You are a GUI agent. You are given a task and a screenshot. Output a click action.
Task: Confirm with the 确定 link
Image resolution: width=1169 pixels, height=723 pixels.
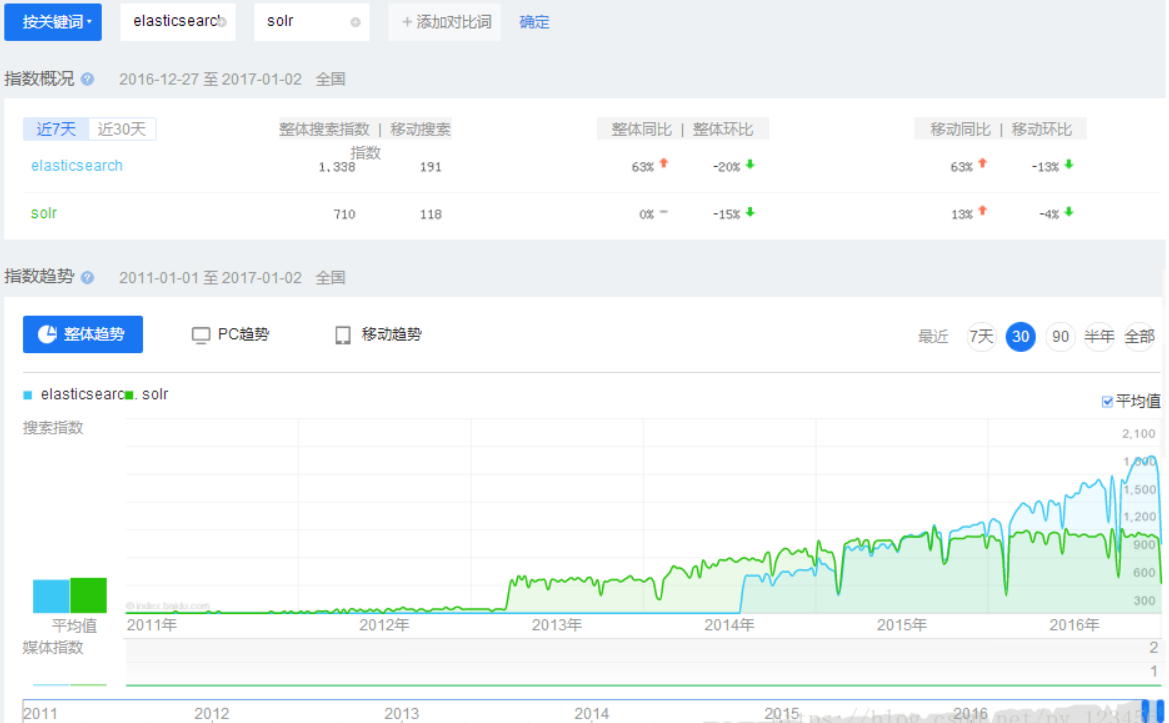534,22
